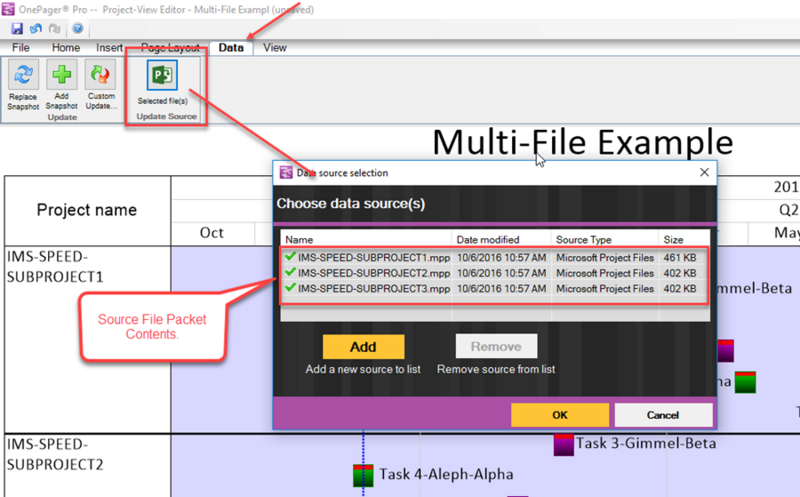Click the Oct month header in timeline
Image resolution: width=800 pixels, height=497 pixels.
tap(212, 233)
